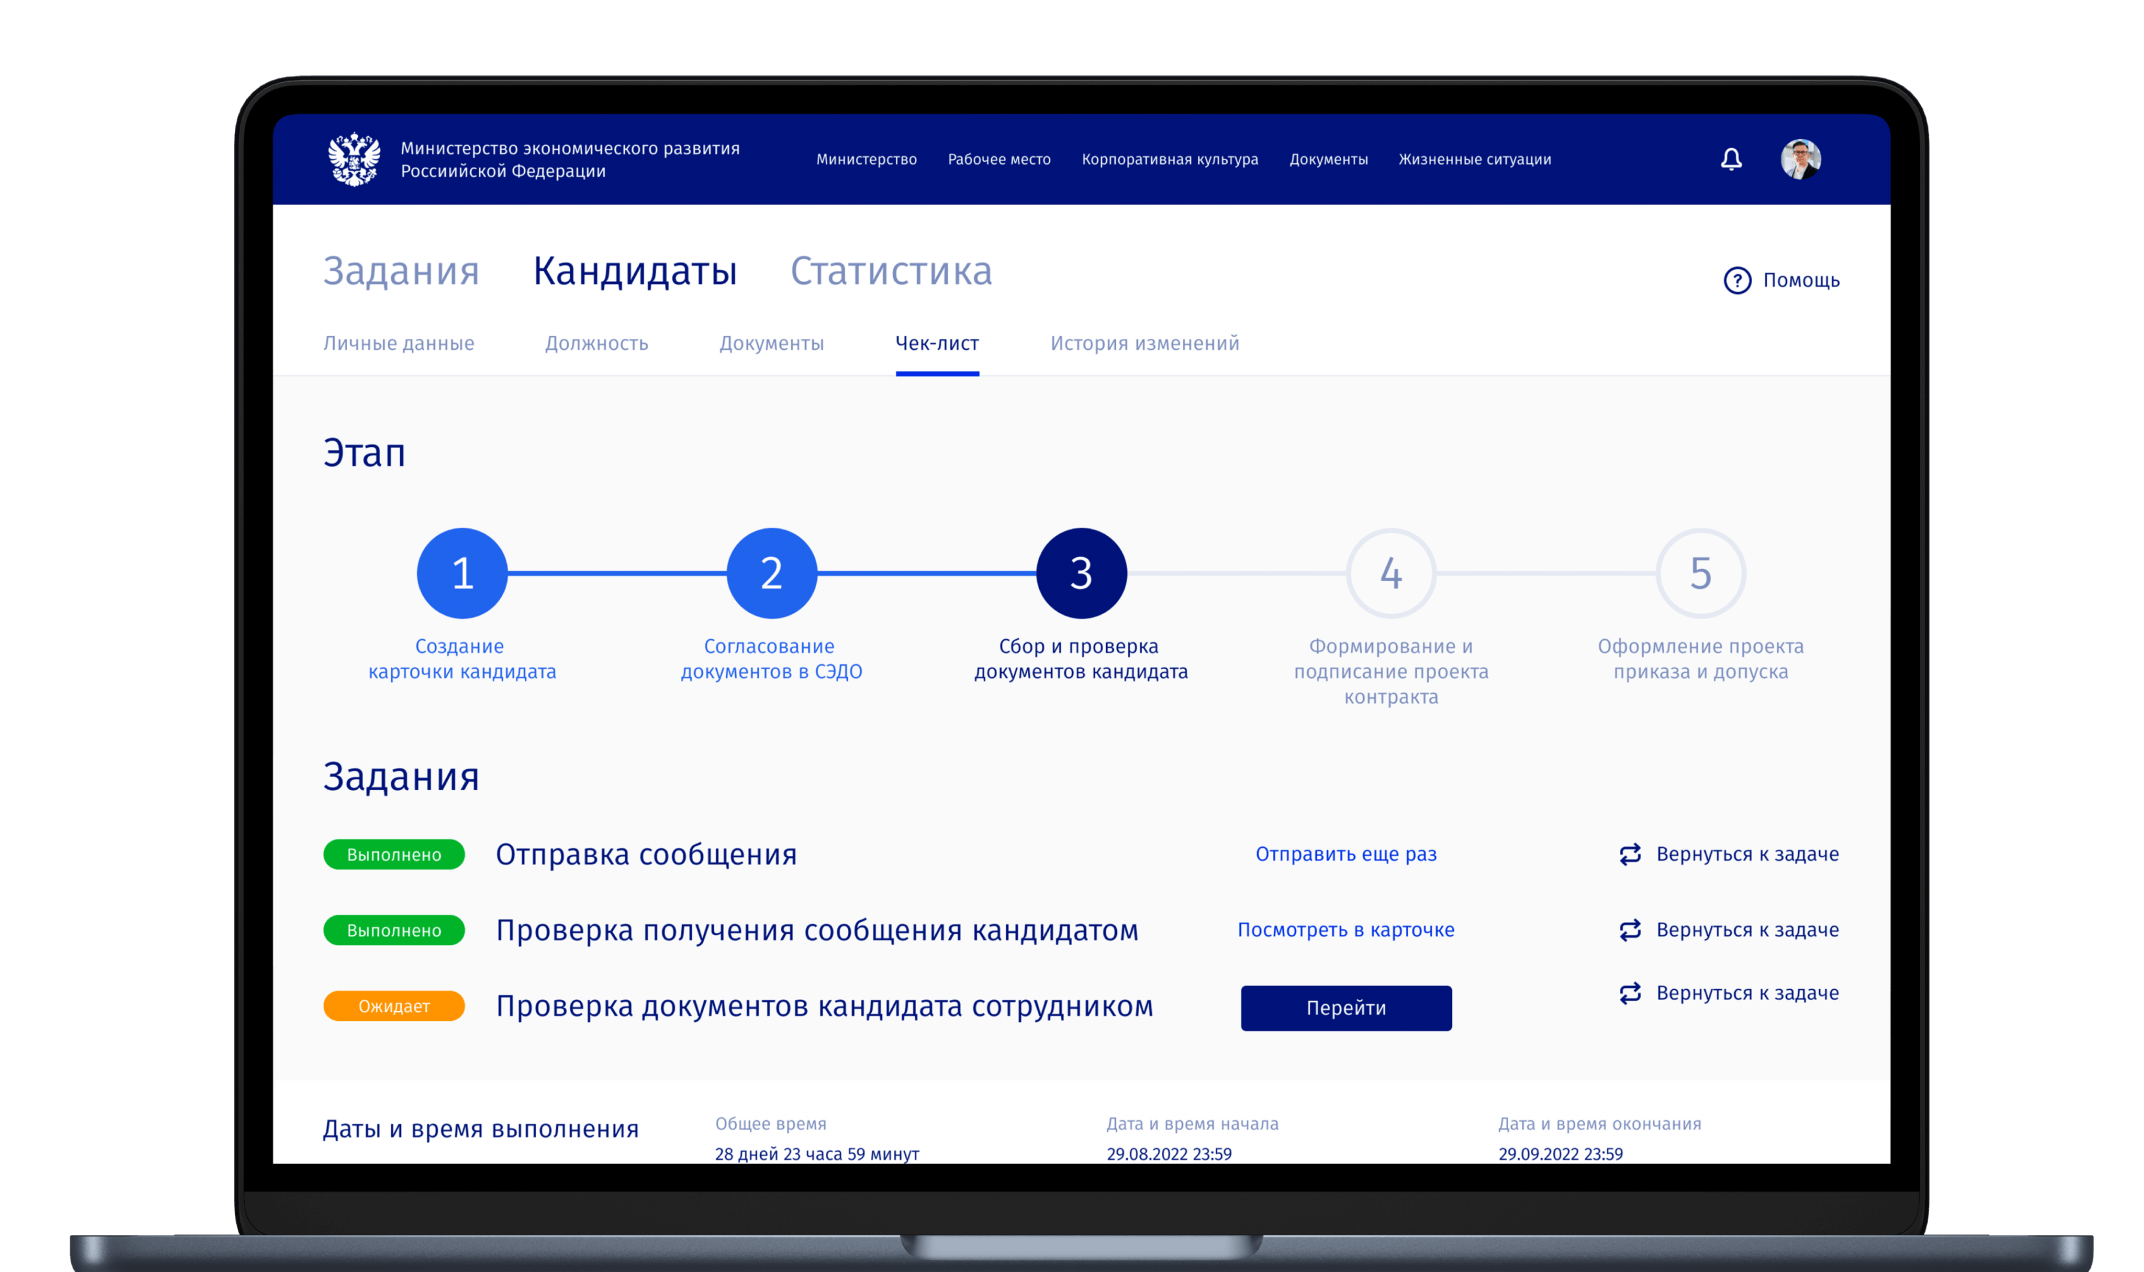The width and height of the screenshot is (2144, 1272).
Task: Click the ministry eagle emblem logo
Action: pos(354,159)
